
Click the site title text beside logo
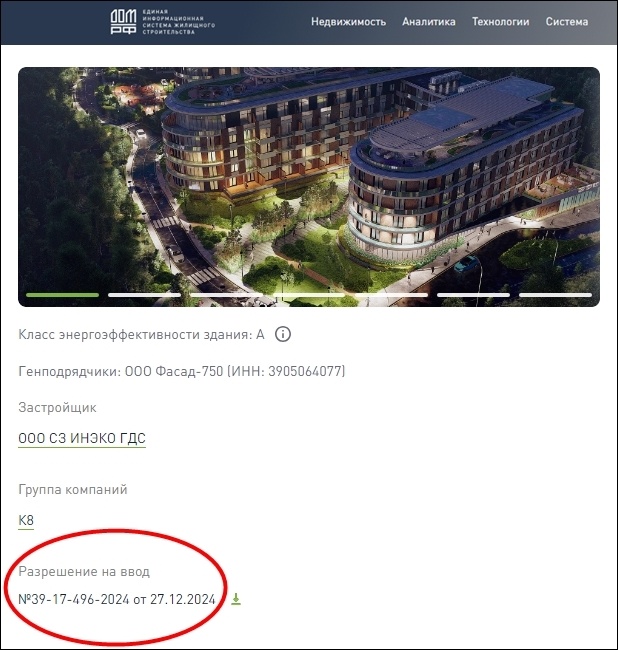click(x=179, y=22)
